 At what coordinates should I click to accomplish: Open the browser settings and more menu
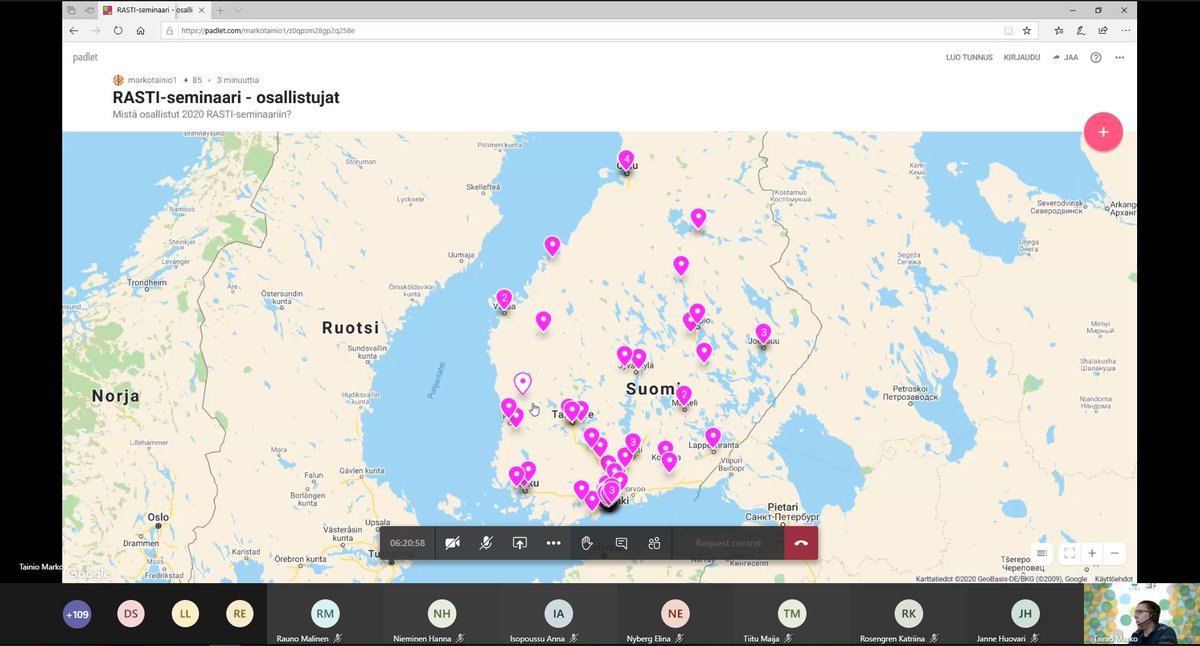click(1126, 30)
